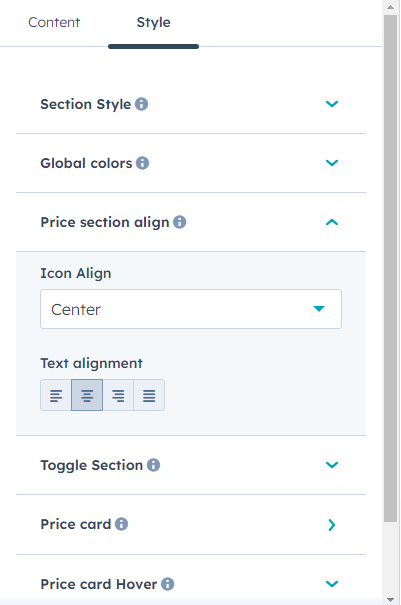Click info icon next to Global colors
The height and width of the screenshot is (605, 401).
142,163
